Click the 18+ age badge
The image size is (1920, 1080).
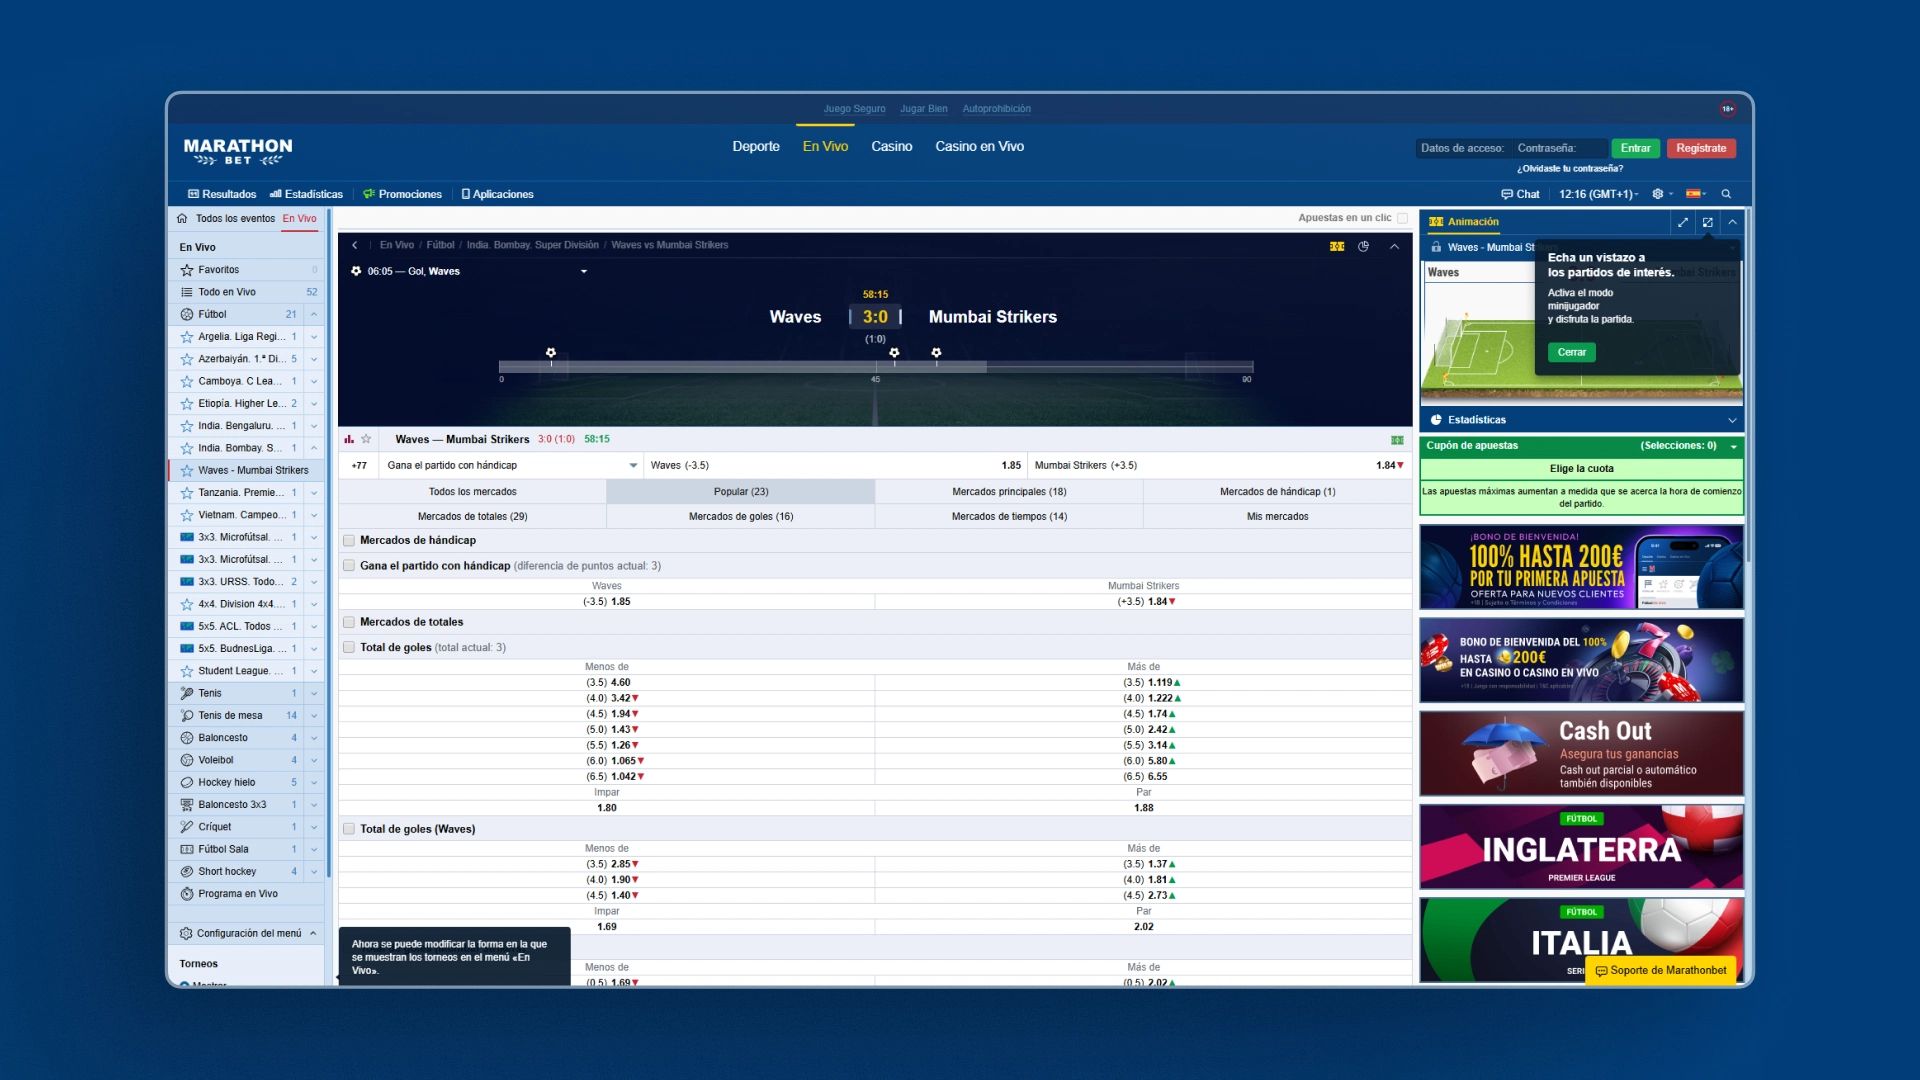1728,109
